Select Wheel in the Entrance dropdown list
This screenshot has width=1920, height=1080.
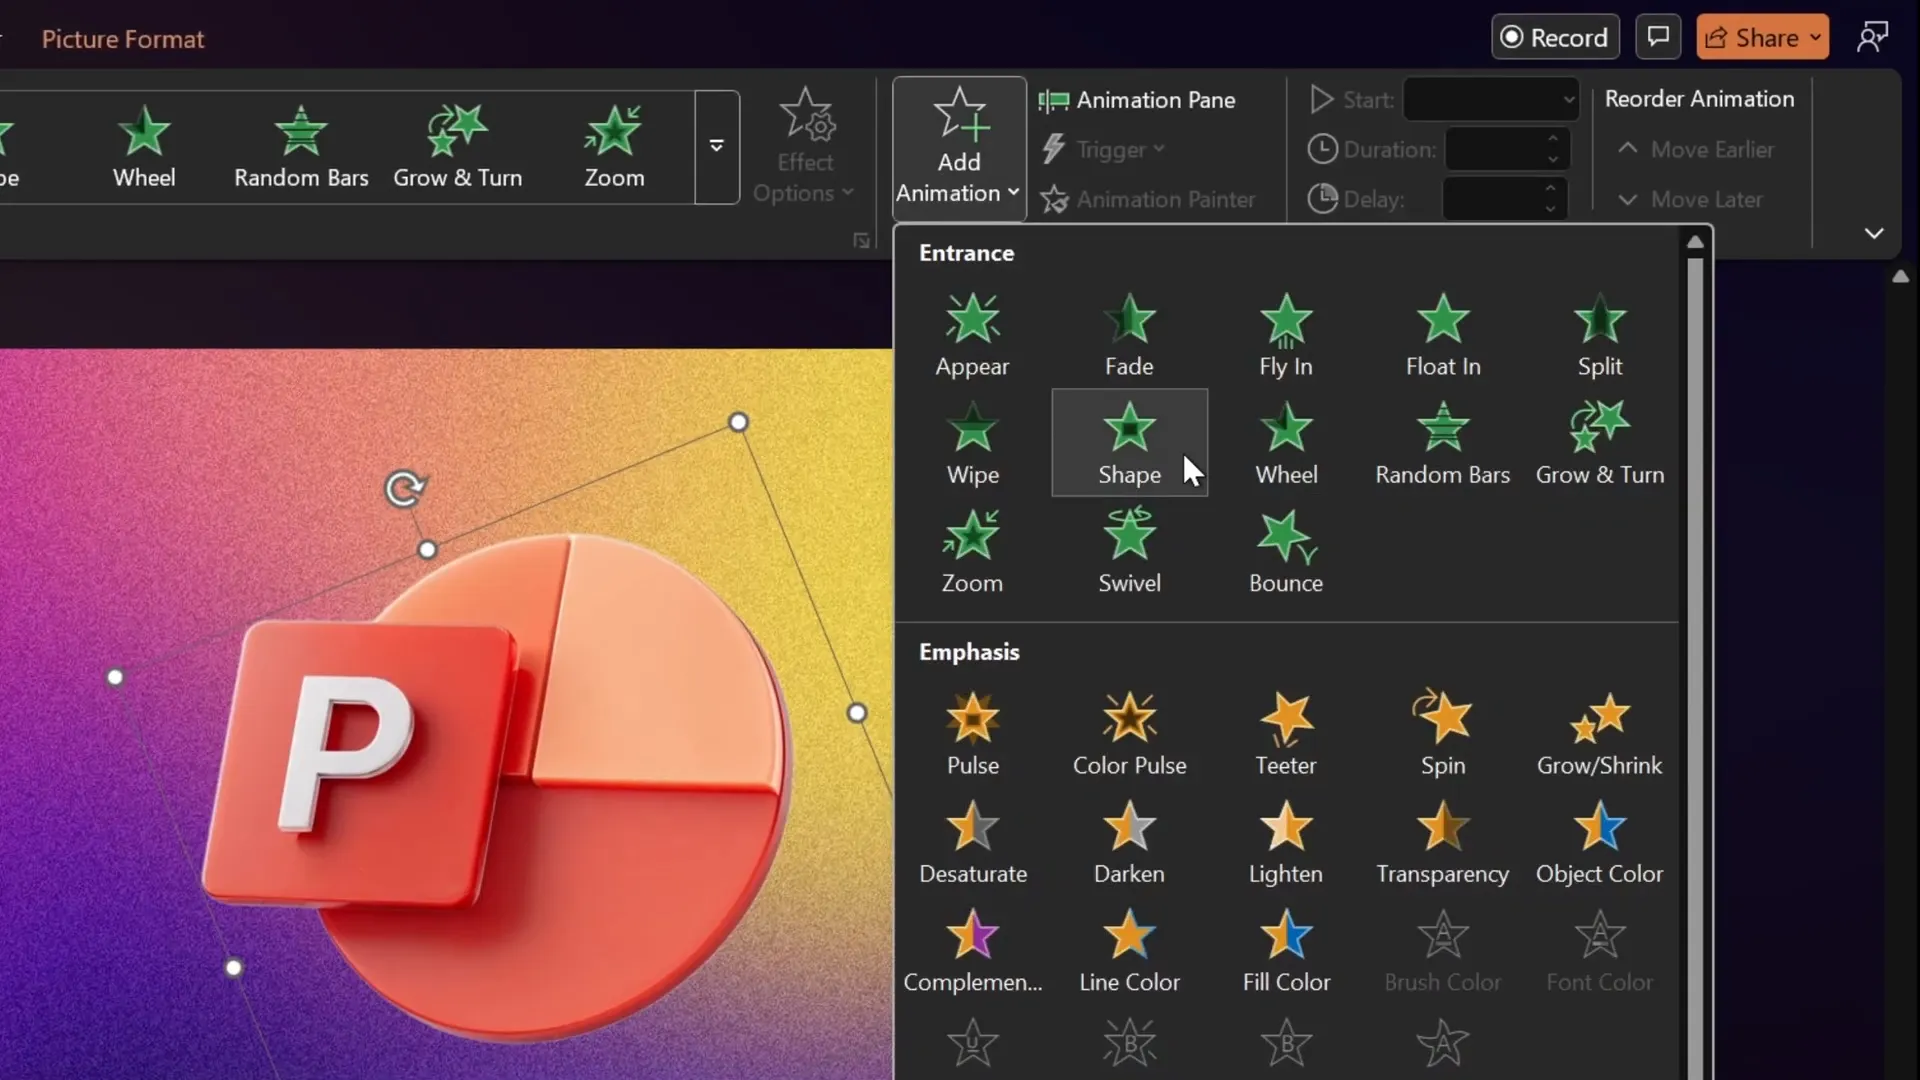[x=1286, y=443]
